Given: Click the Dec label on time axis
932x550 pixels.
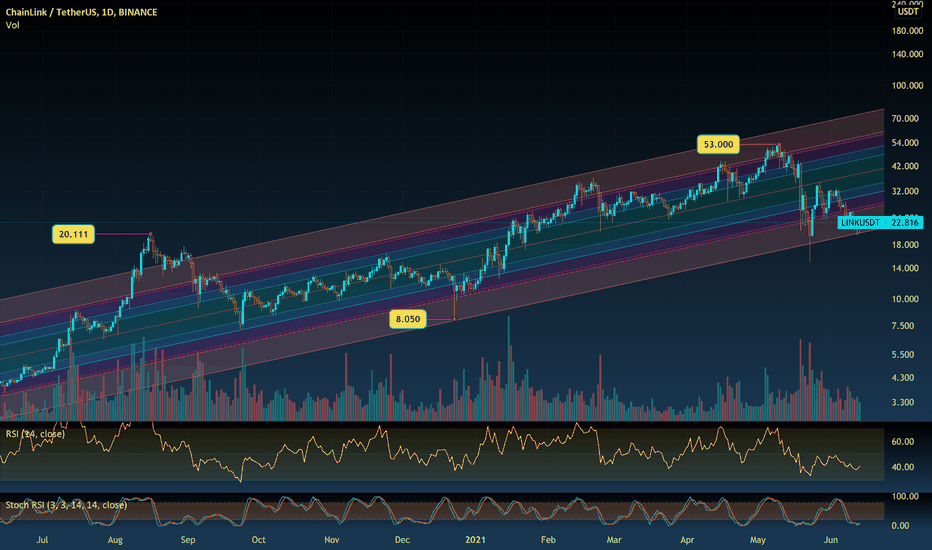Looking at the screenshot, I should pos(402,540).
